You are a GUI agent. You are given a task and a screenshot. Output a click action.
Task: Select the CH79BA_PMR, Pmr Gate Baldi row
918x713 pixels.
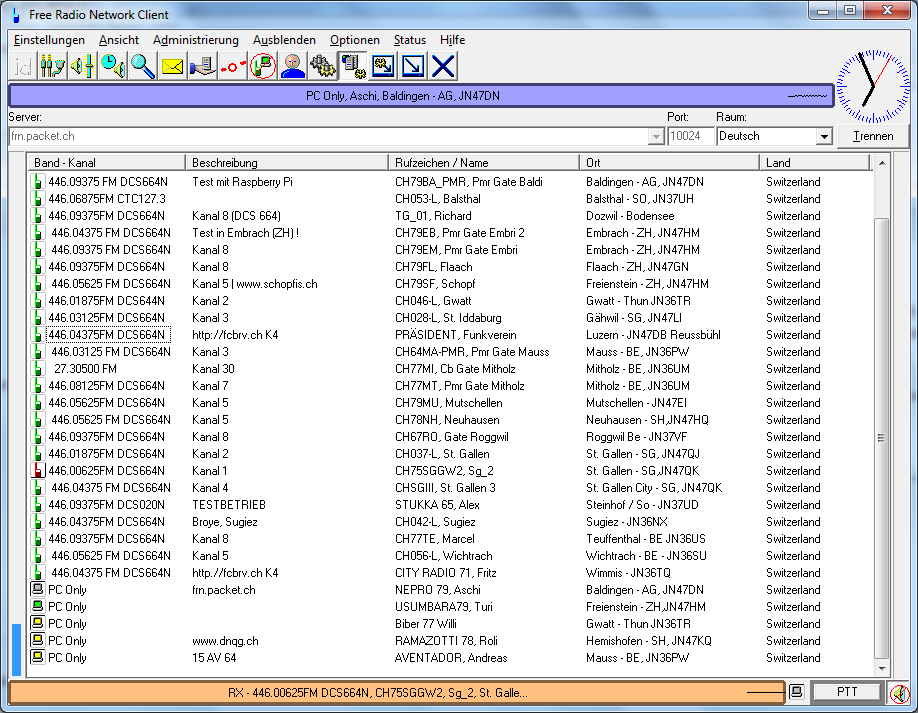click(450, 181)
